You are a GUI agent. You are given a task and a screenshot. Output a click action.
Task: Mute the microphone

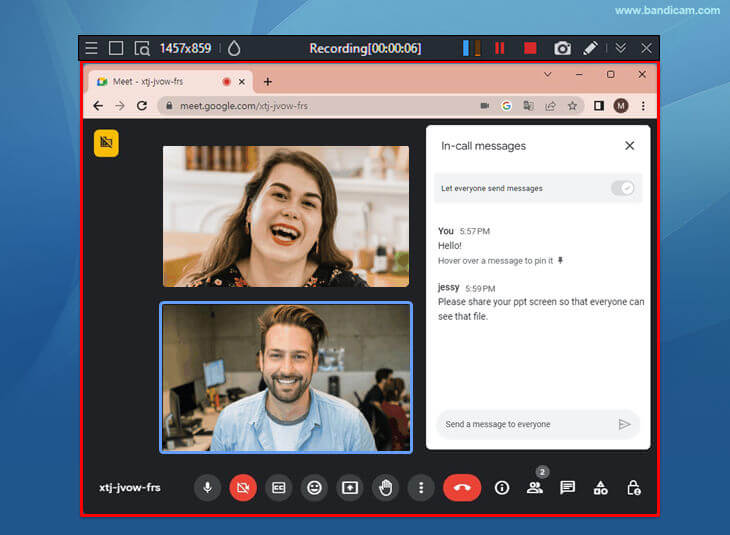pyautogui.click(x=207, y=488)
